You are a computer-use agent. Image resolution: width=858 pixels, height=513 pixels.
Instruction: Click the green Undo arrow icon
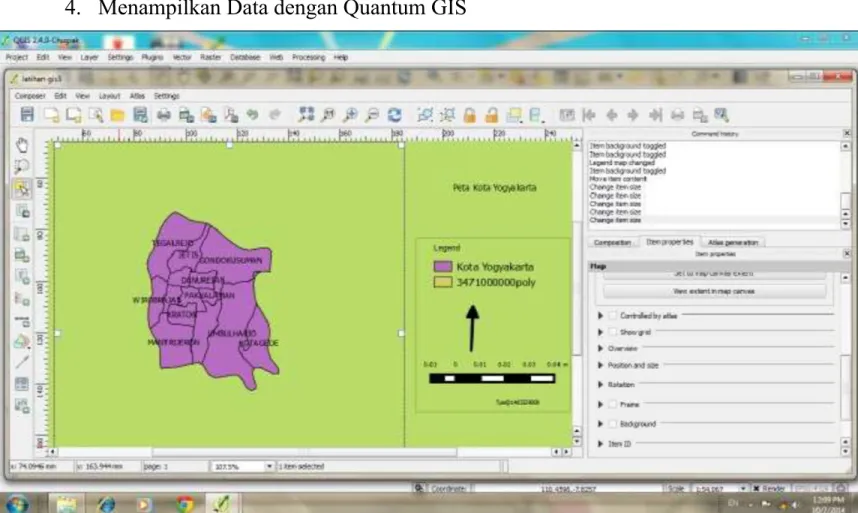(x=252, y=114)
